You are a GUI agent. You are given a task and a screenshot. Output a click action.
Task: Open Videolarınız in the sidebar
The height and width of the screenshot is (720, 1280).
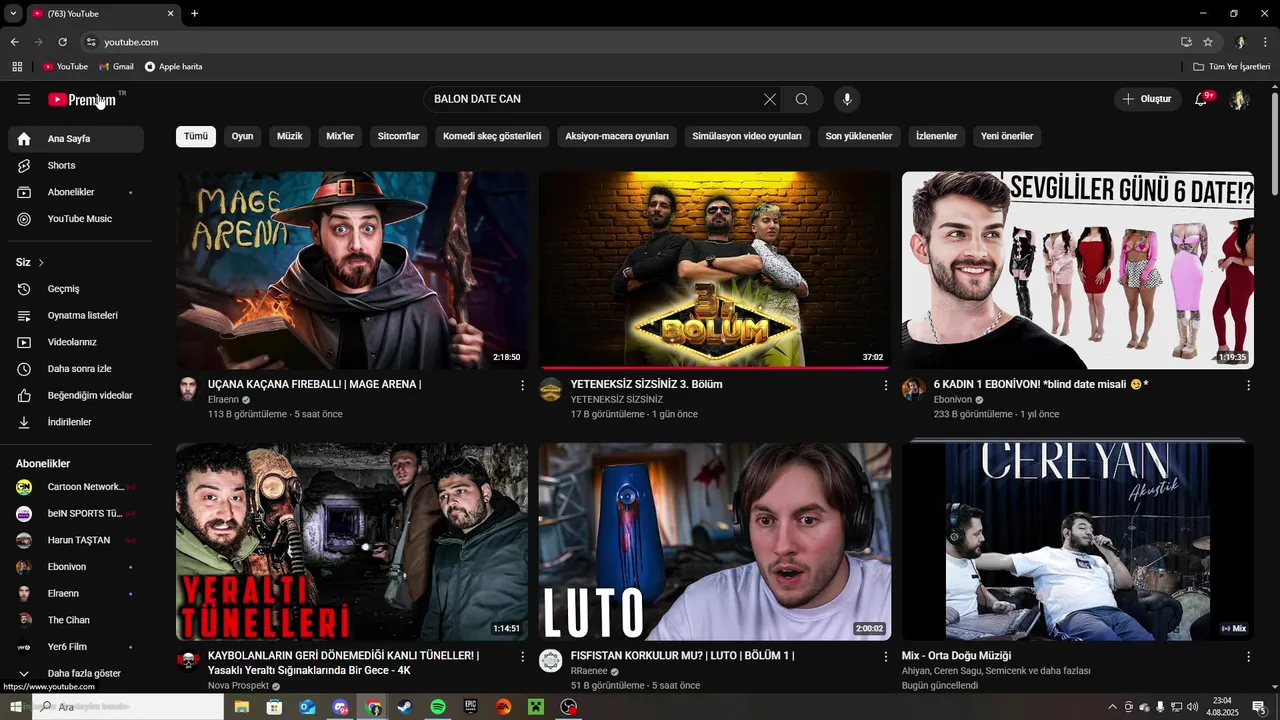76,342
